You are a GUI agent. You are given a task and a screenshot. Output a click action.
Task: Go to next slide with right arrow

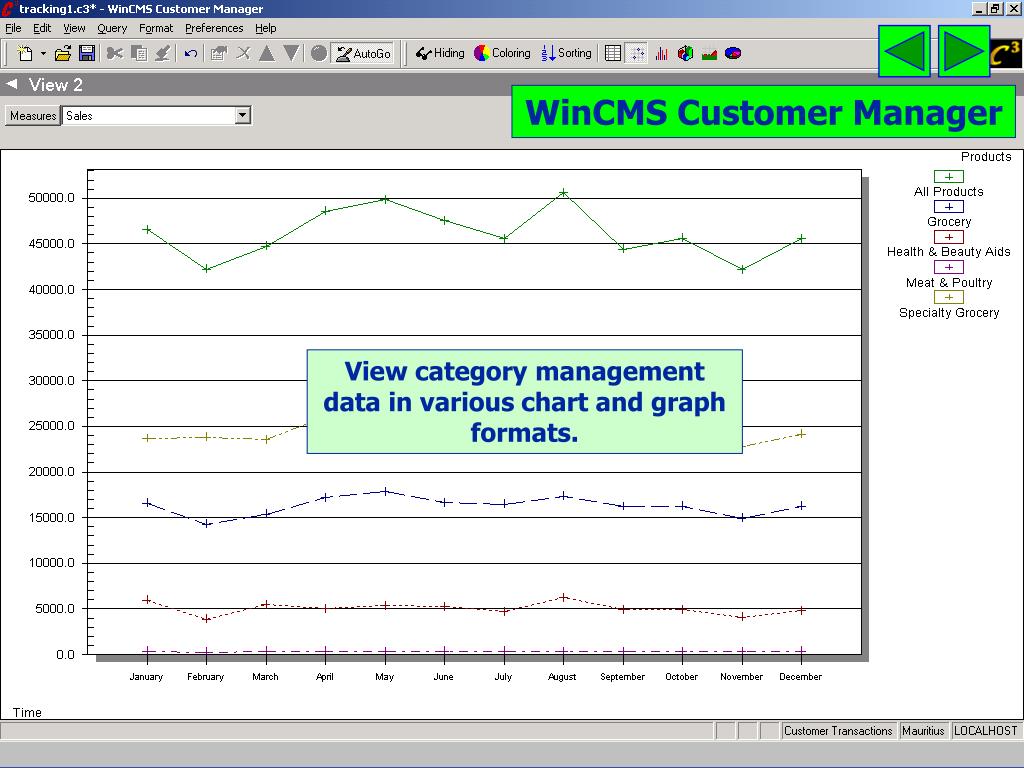(964, 51)
